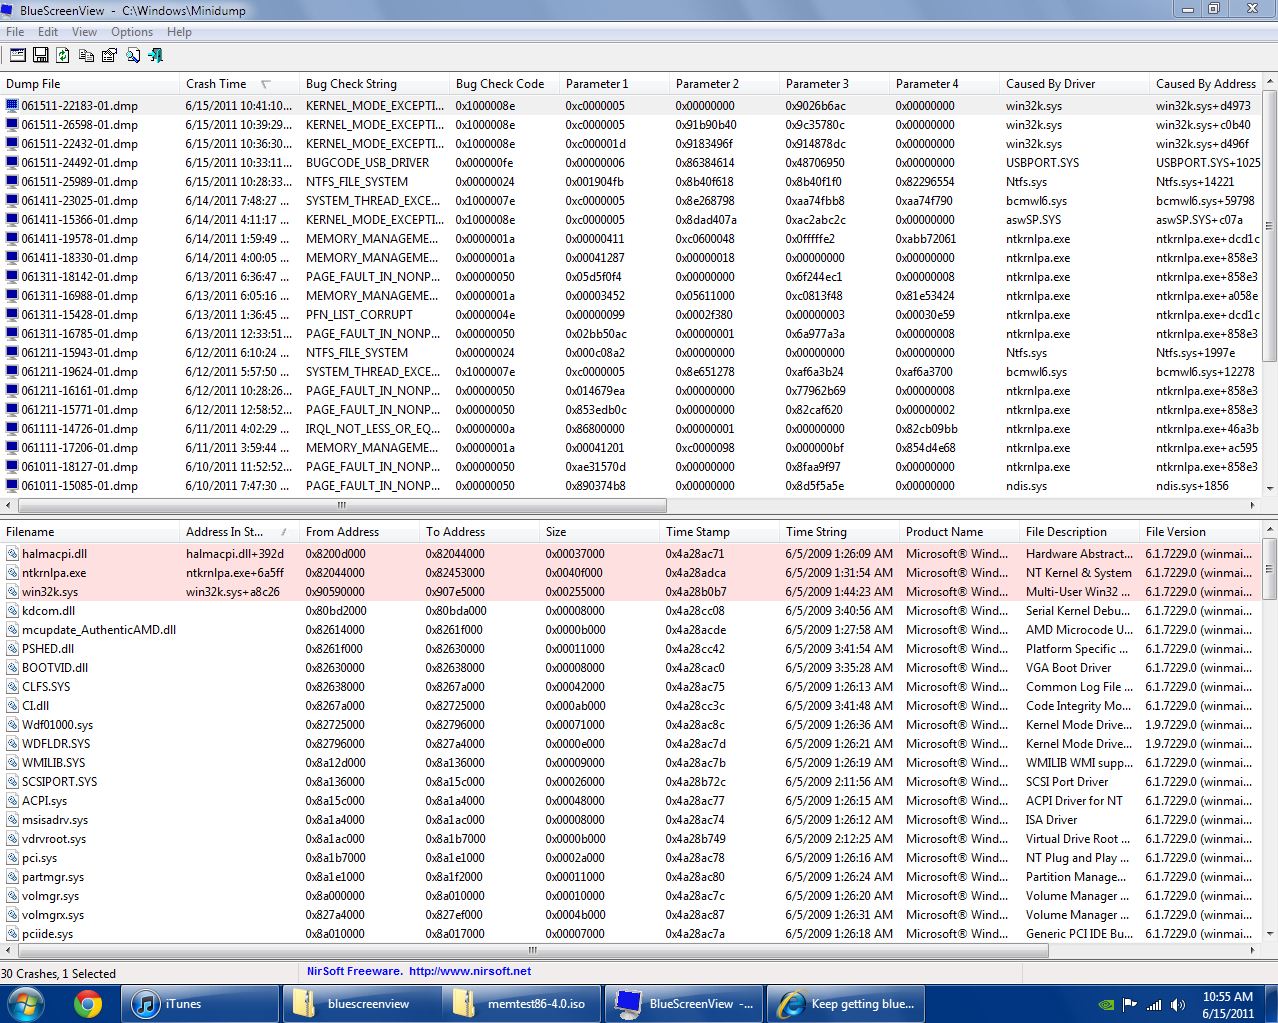1278x1023 pixels.
Task: Switch to the Internet Explorer 'Keep getting blue...' window
Action: point(844,1003)
